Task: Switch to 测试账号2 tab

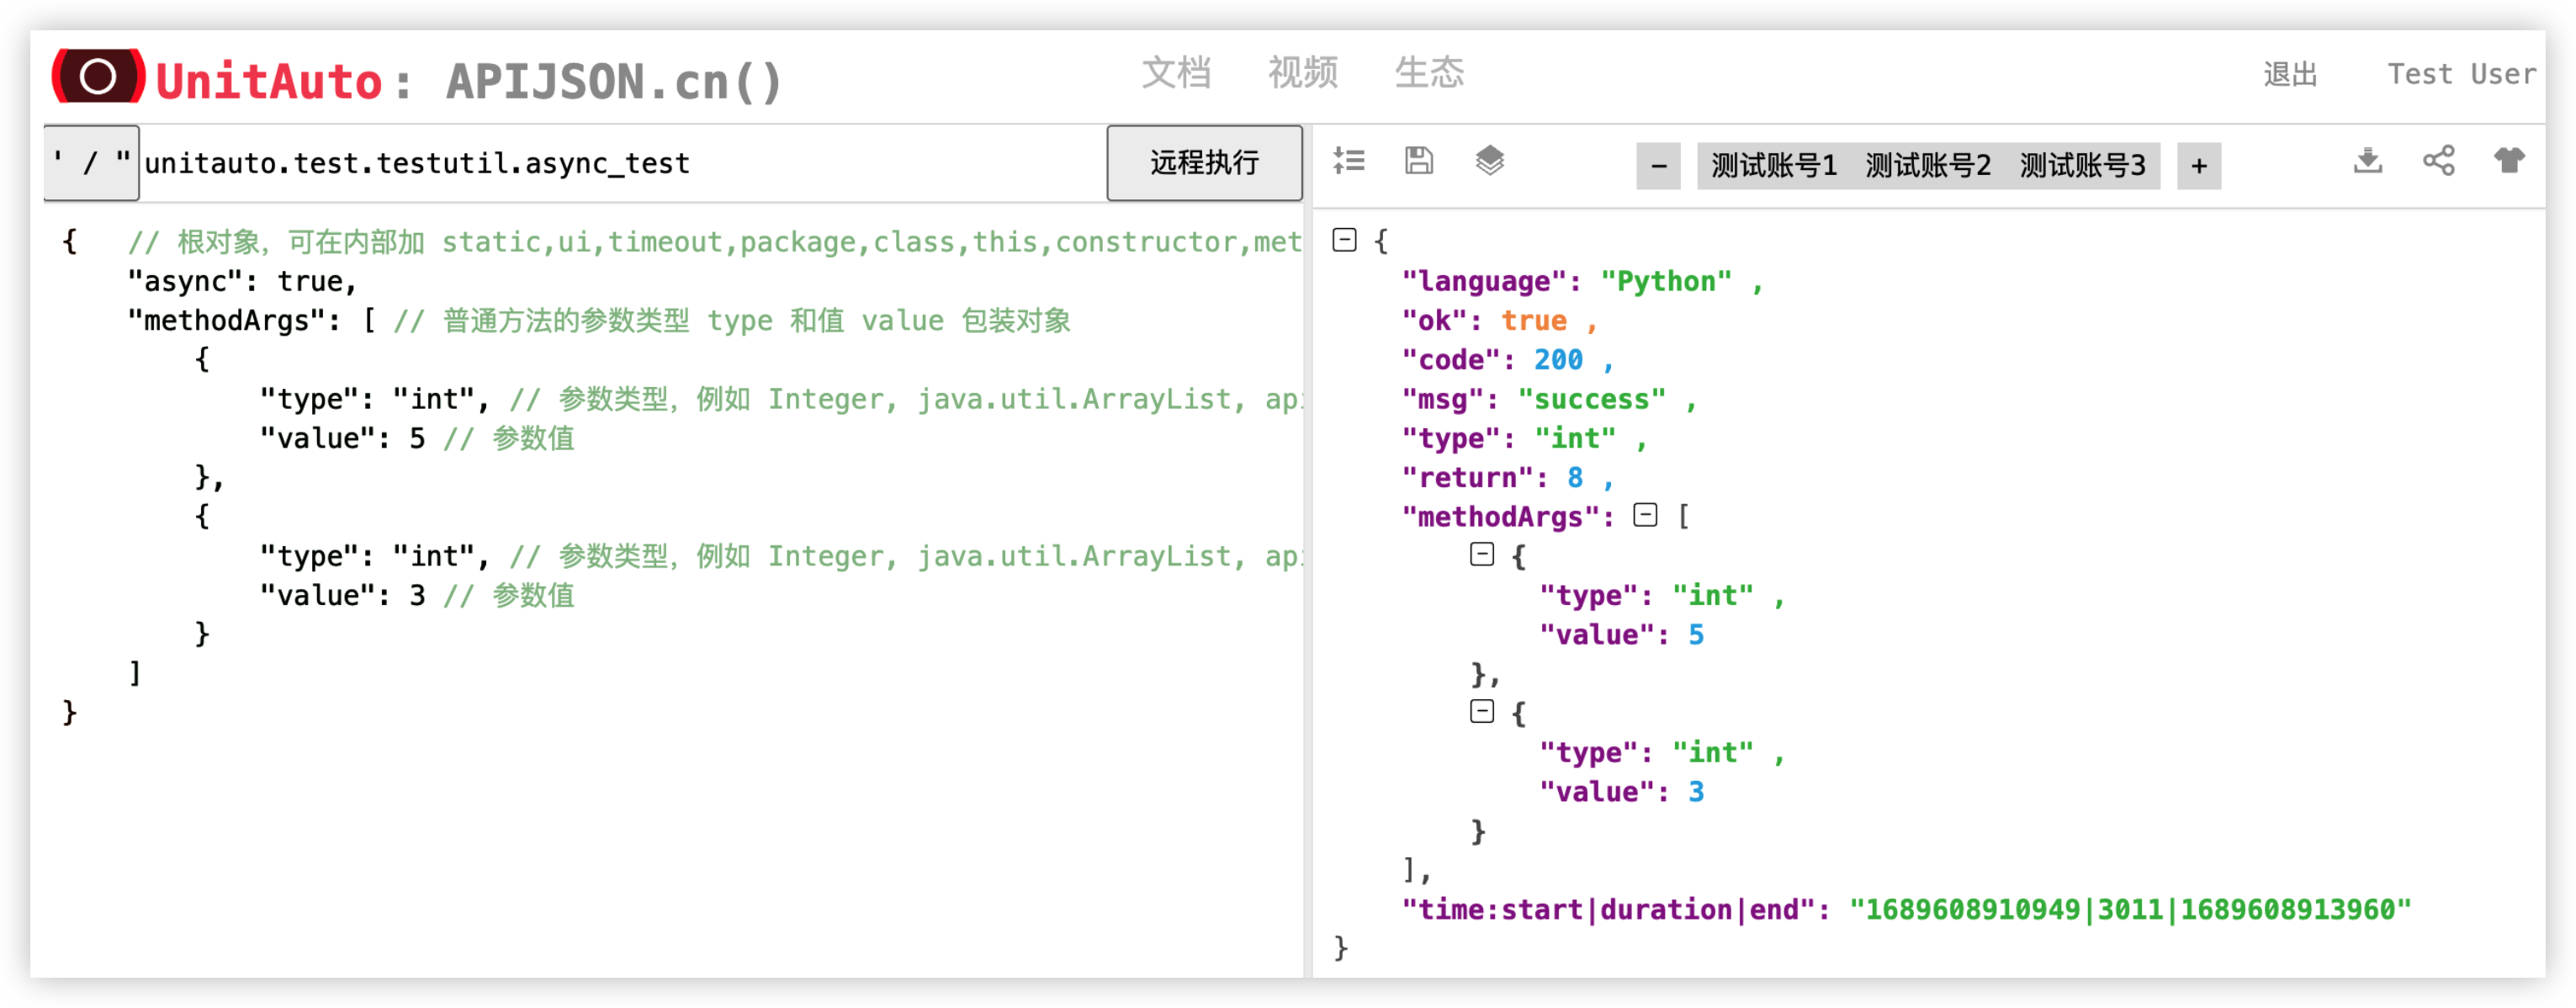Action: (1928, 166)
